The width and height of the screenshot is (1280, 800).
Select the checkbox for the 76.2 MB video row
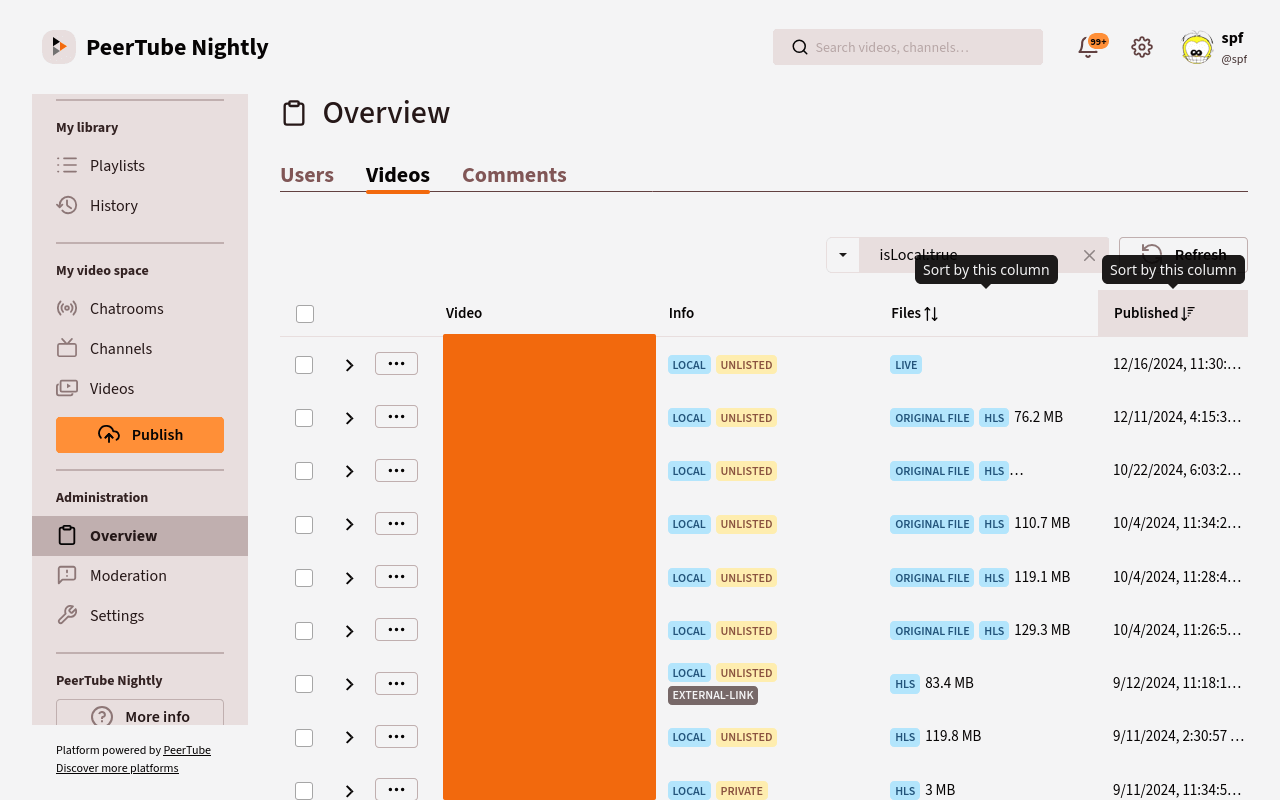point(304,418)
